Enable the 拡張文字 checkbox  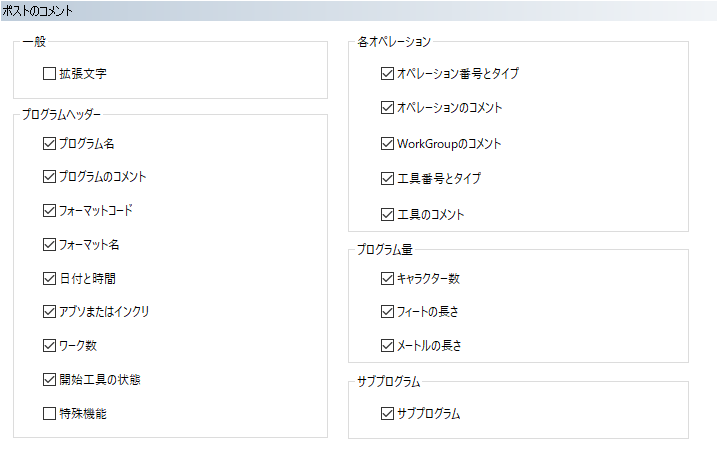coord(49,73)
